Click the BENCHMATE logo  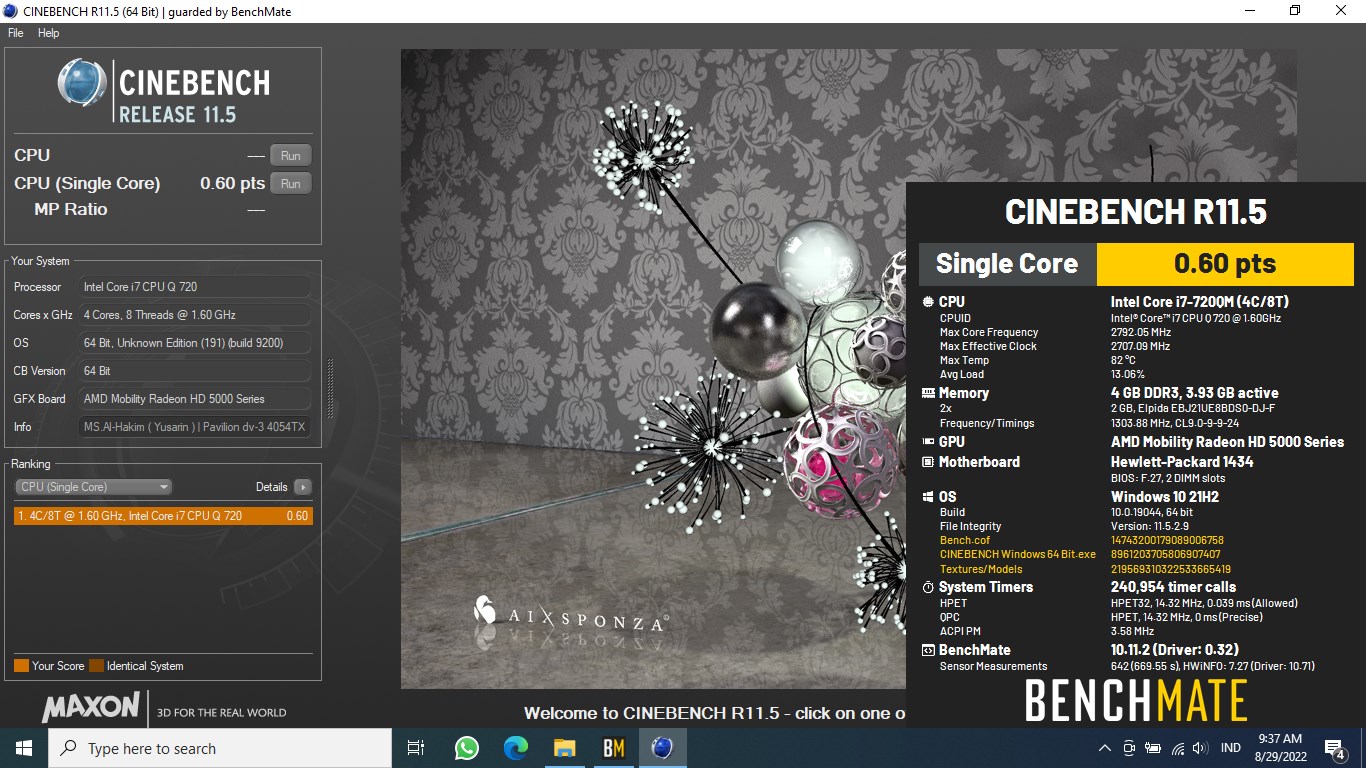pyautogui.click(x=1136, y=701)
